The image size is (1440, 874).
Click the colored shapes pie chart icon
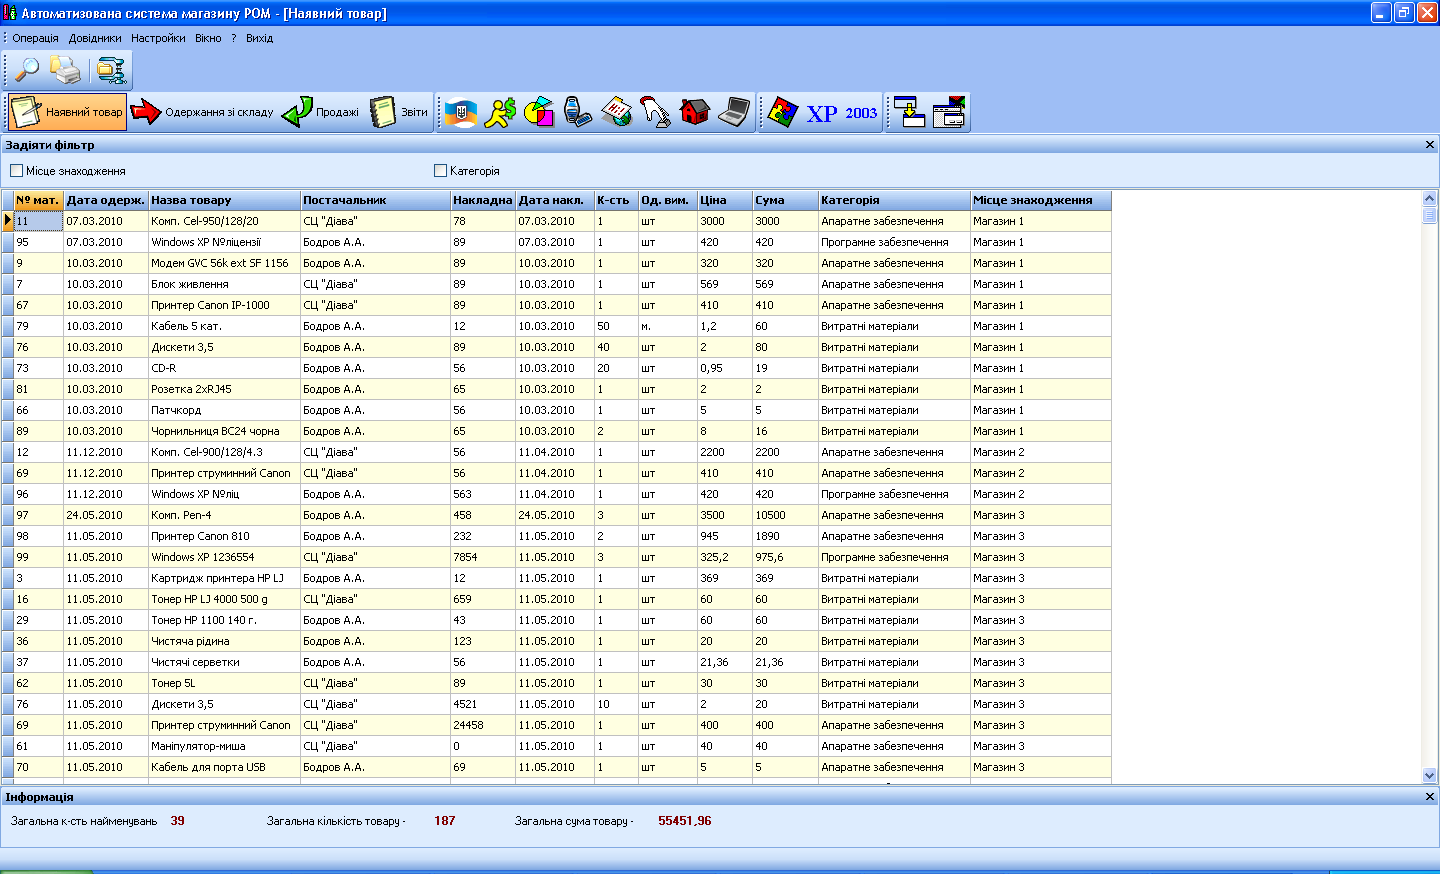click(x=539, y=112)
